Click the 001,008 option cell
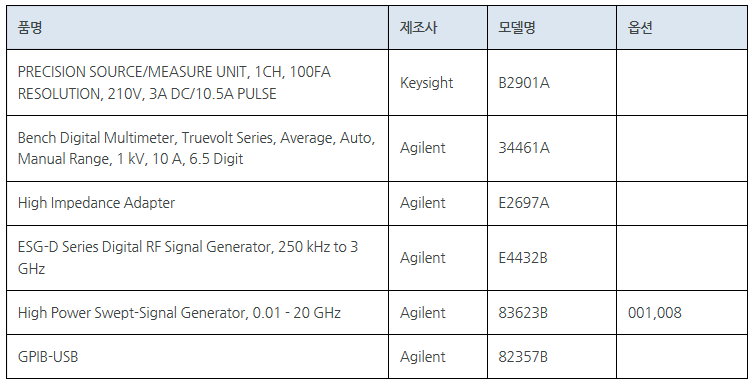 [682, 313]
